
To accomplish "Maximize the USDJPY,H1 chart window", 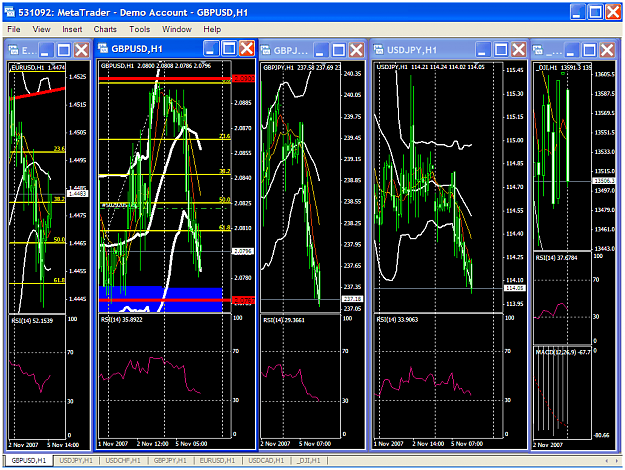I will (501, 49).
